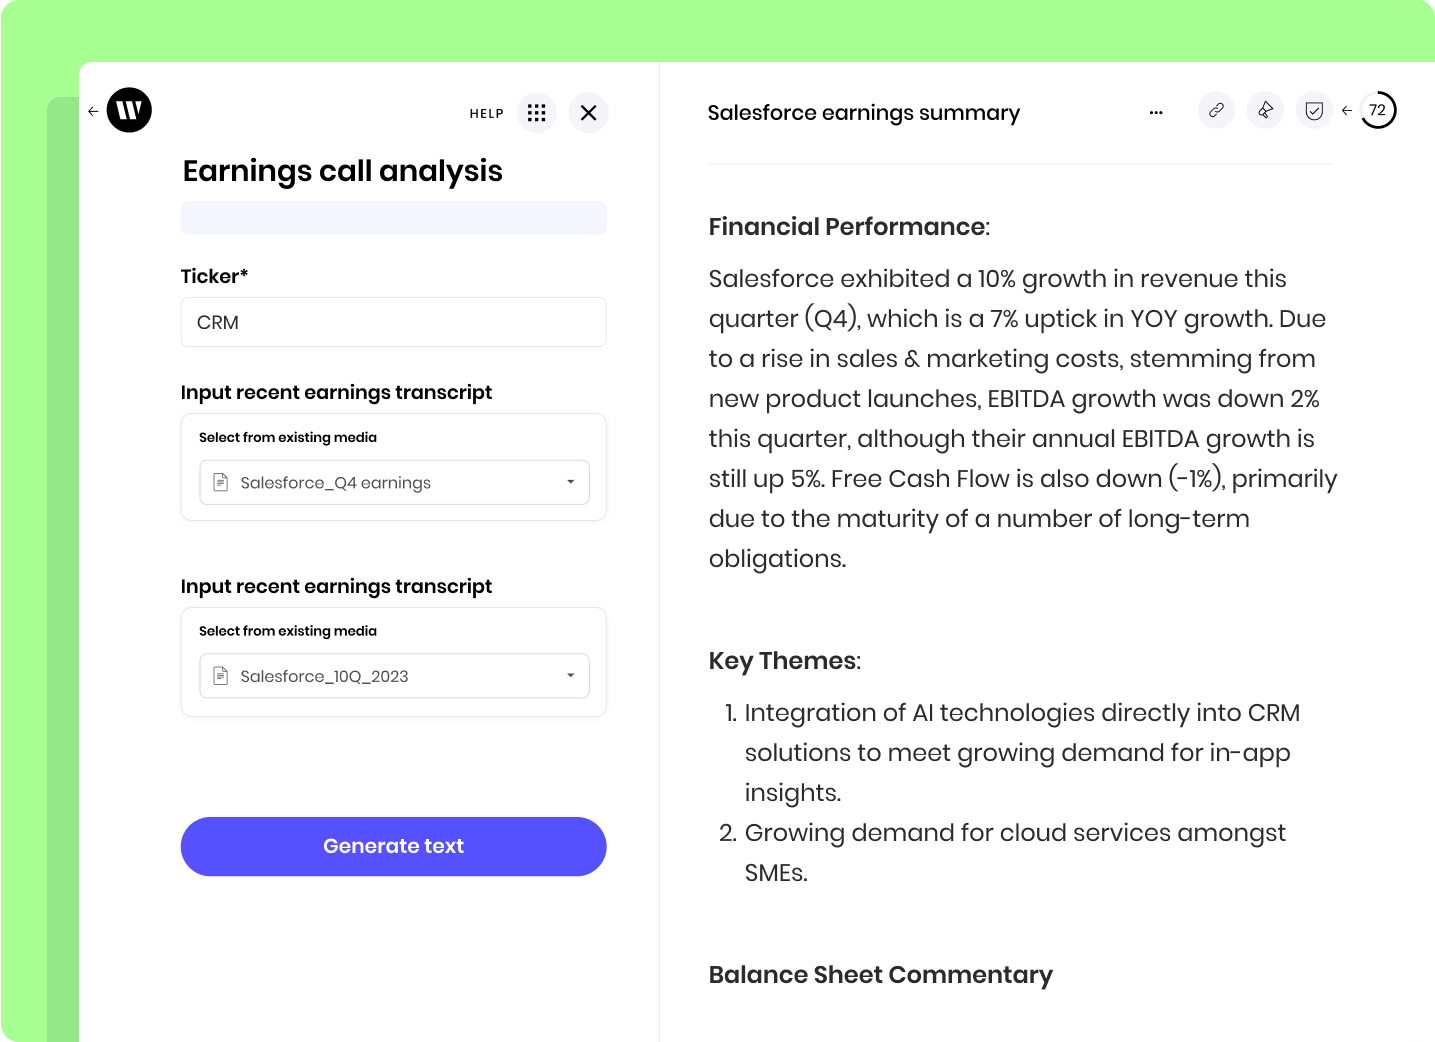Open the more options menu
Viewport: 1435px width, 1042px height.
[x=1156, y=112]
